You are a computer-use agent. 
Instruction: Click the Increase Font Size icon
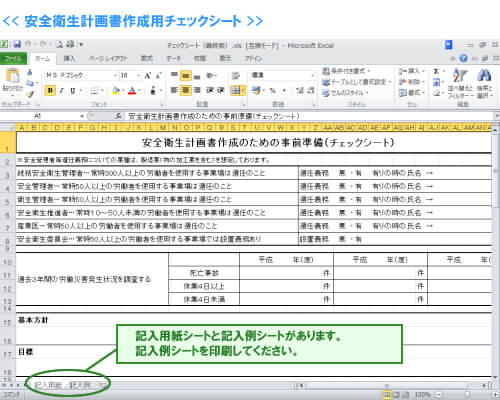(148, 76)
